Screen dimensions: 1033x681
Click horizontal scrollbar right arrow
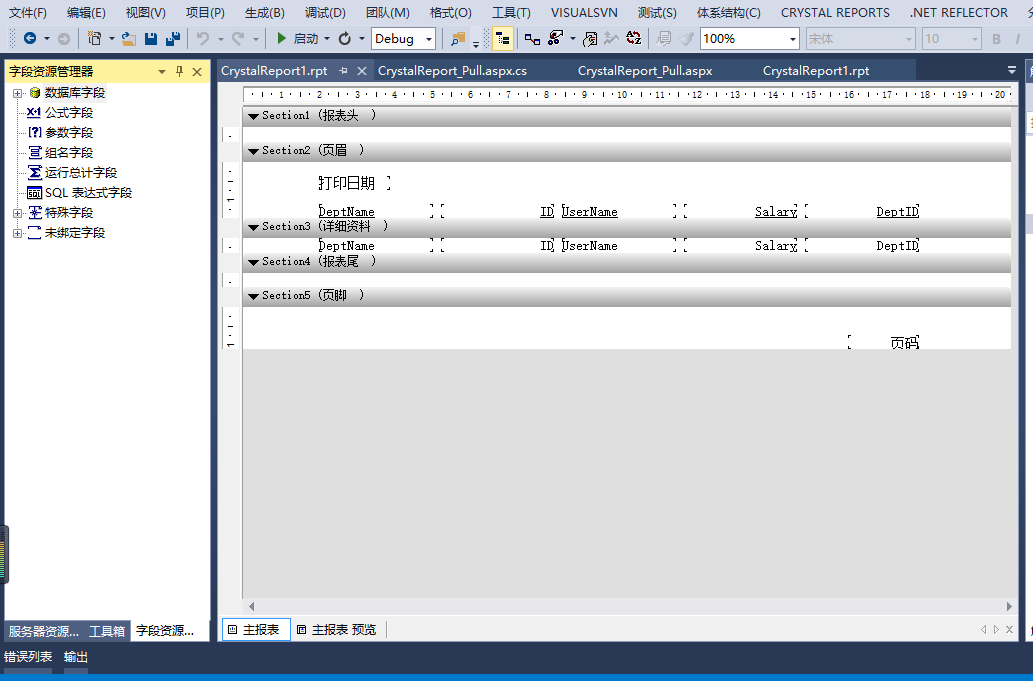coord(1009,607)
